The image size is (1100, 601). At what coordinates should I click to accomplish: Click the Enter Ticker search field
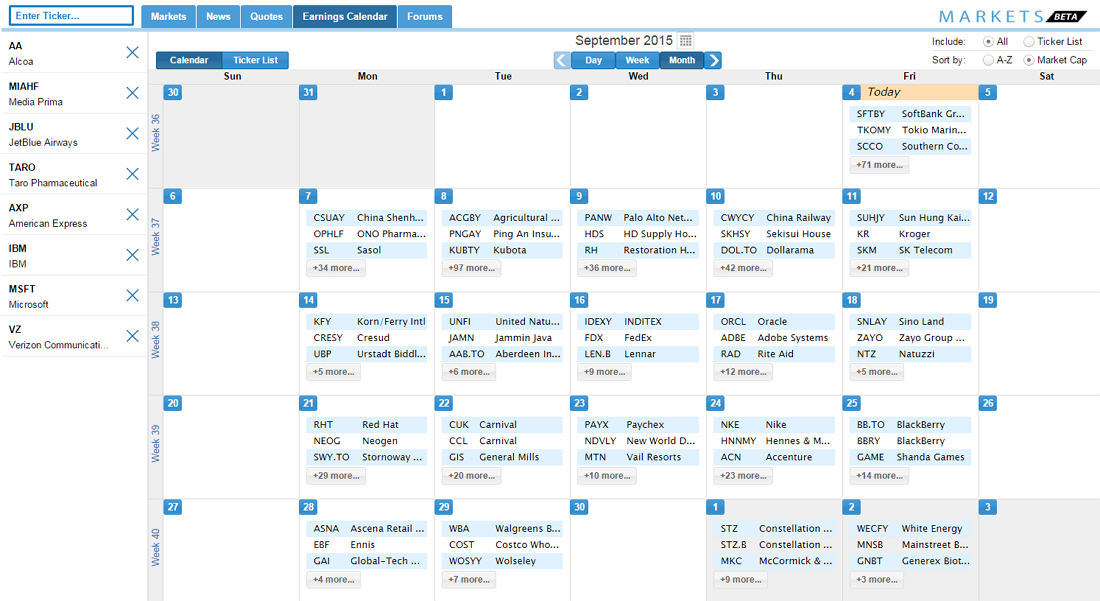coord(72,15)
